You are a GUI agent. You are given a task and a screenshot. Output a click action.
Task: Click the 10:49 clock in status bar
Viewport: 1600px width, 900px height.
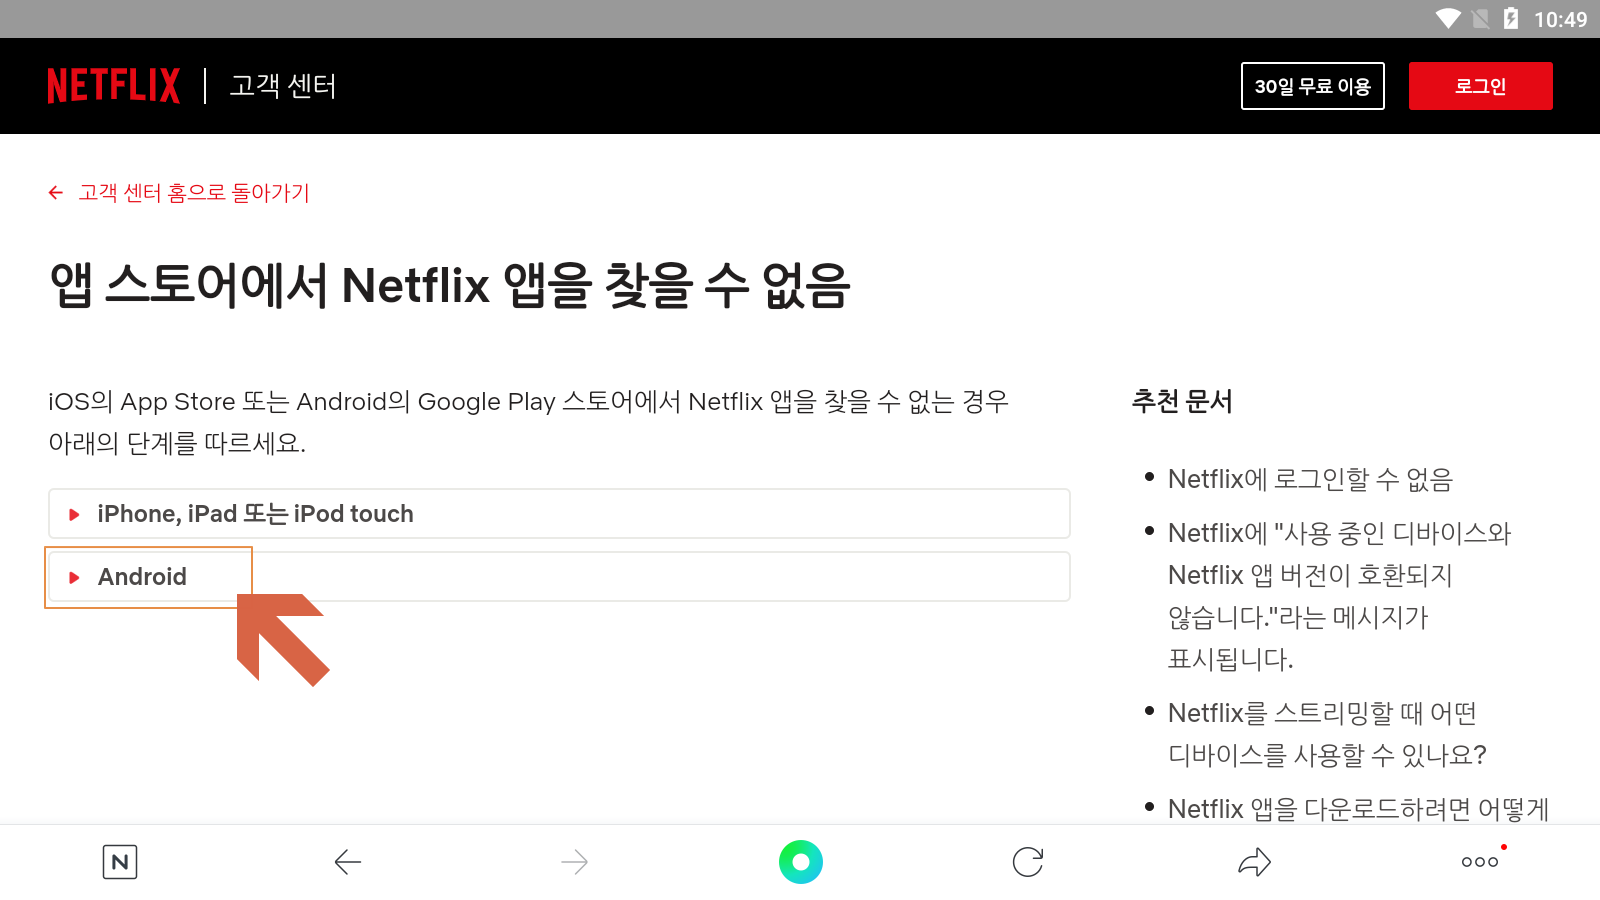coord(1560,19)
